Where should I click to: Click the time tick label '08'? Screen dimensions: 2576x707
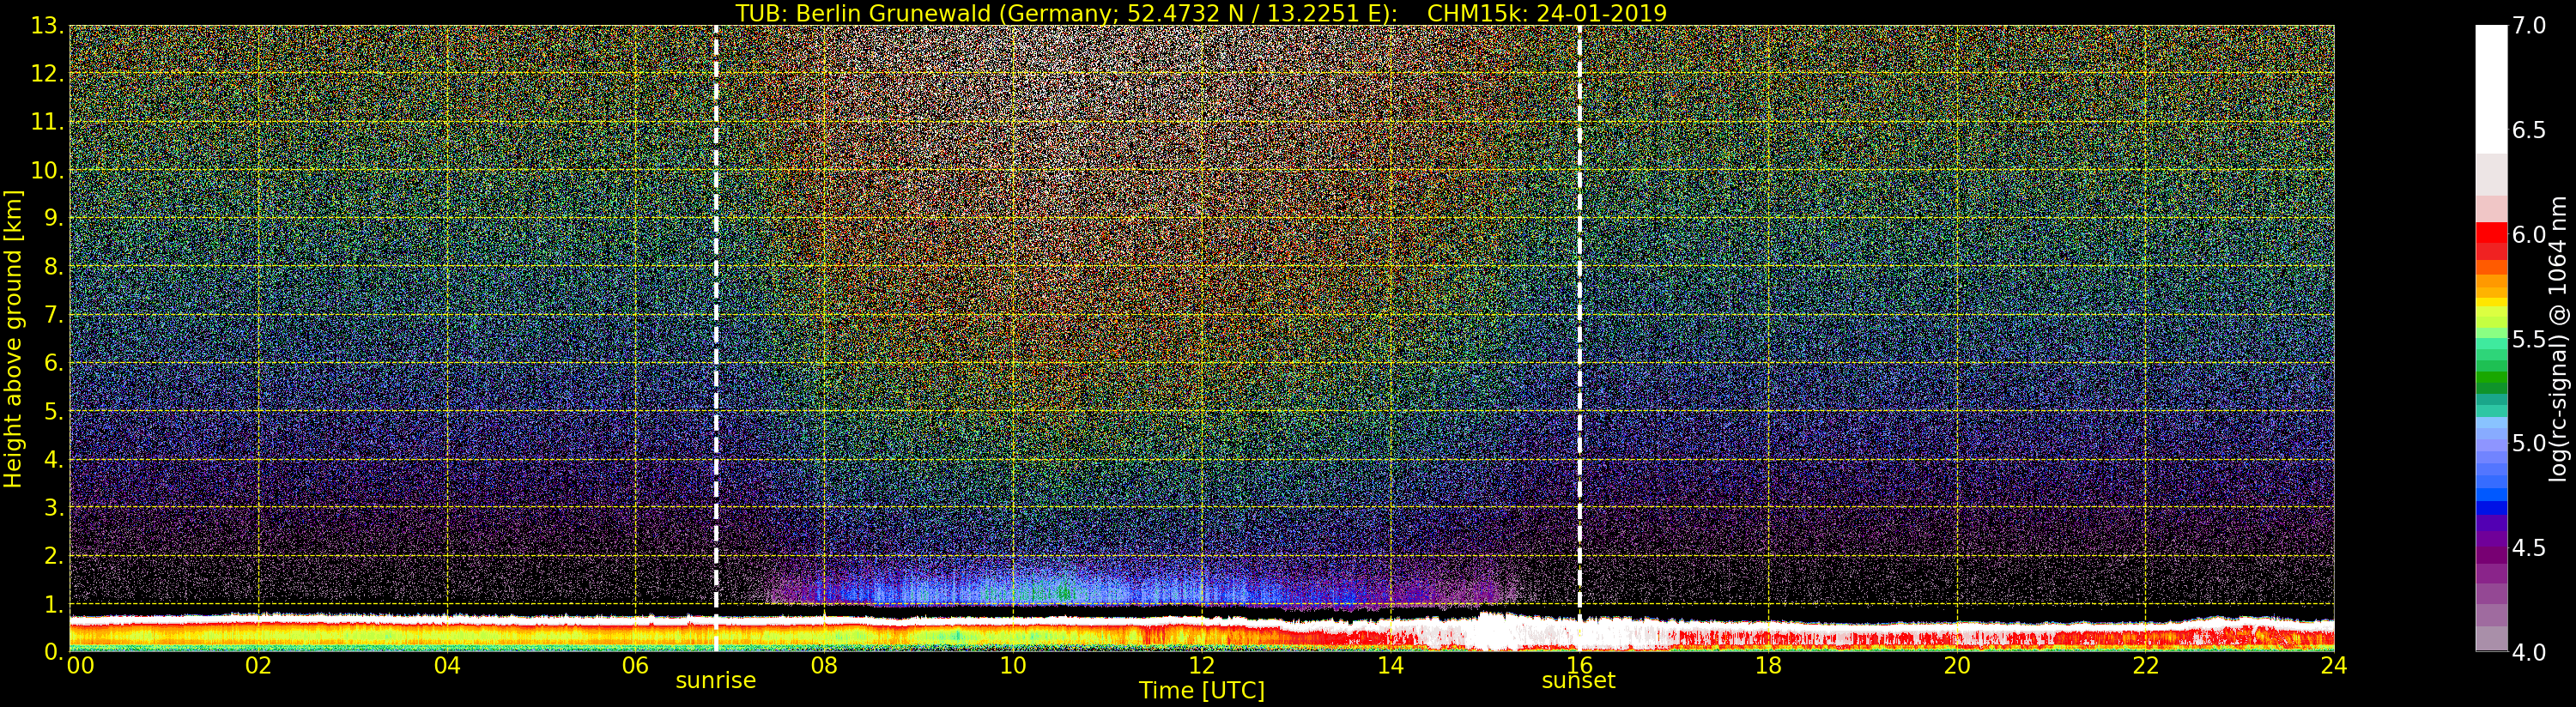tap(824, 665)
